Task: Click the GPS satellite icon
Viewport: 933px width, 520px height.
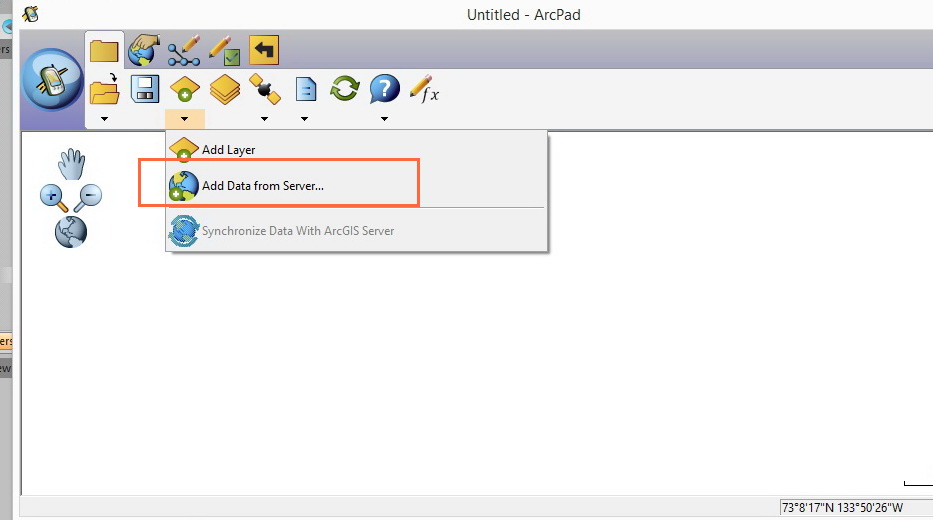Action: coord(265,89)
